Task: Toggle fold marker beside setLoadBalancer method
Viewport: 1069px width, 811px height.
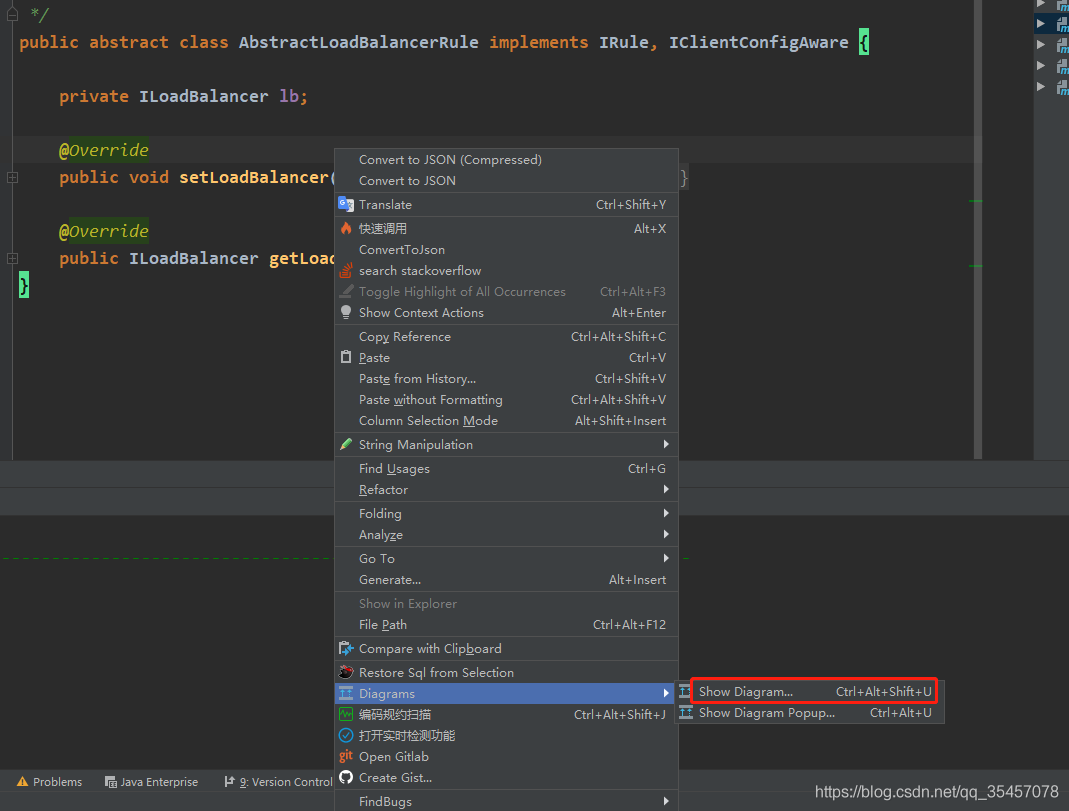Action: coord(12,177)
